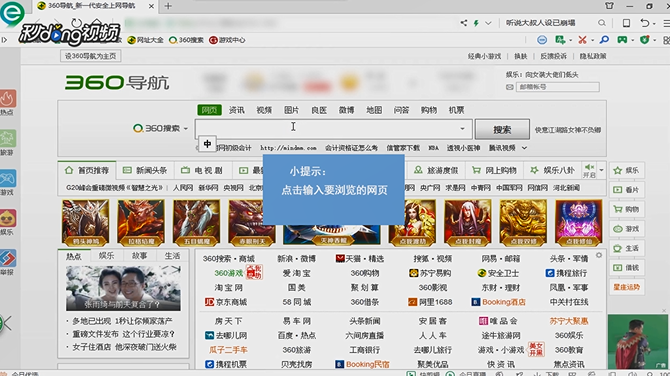Open a new tab with plus button
The height and width of the screenshot is (376, 670).
[168, 6]
